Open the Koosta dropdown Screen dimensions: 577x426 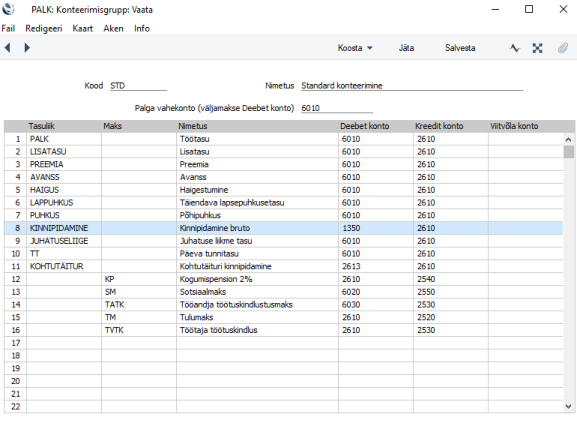(x=355, y=48)
